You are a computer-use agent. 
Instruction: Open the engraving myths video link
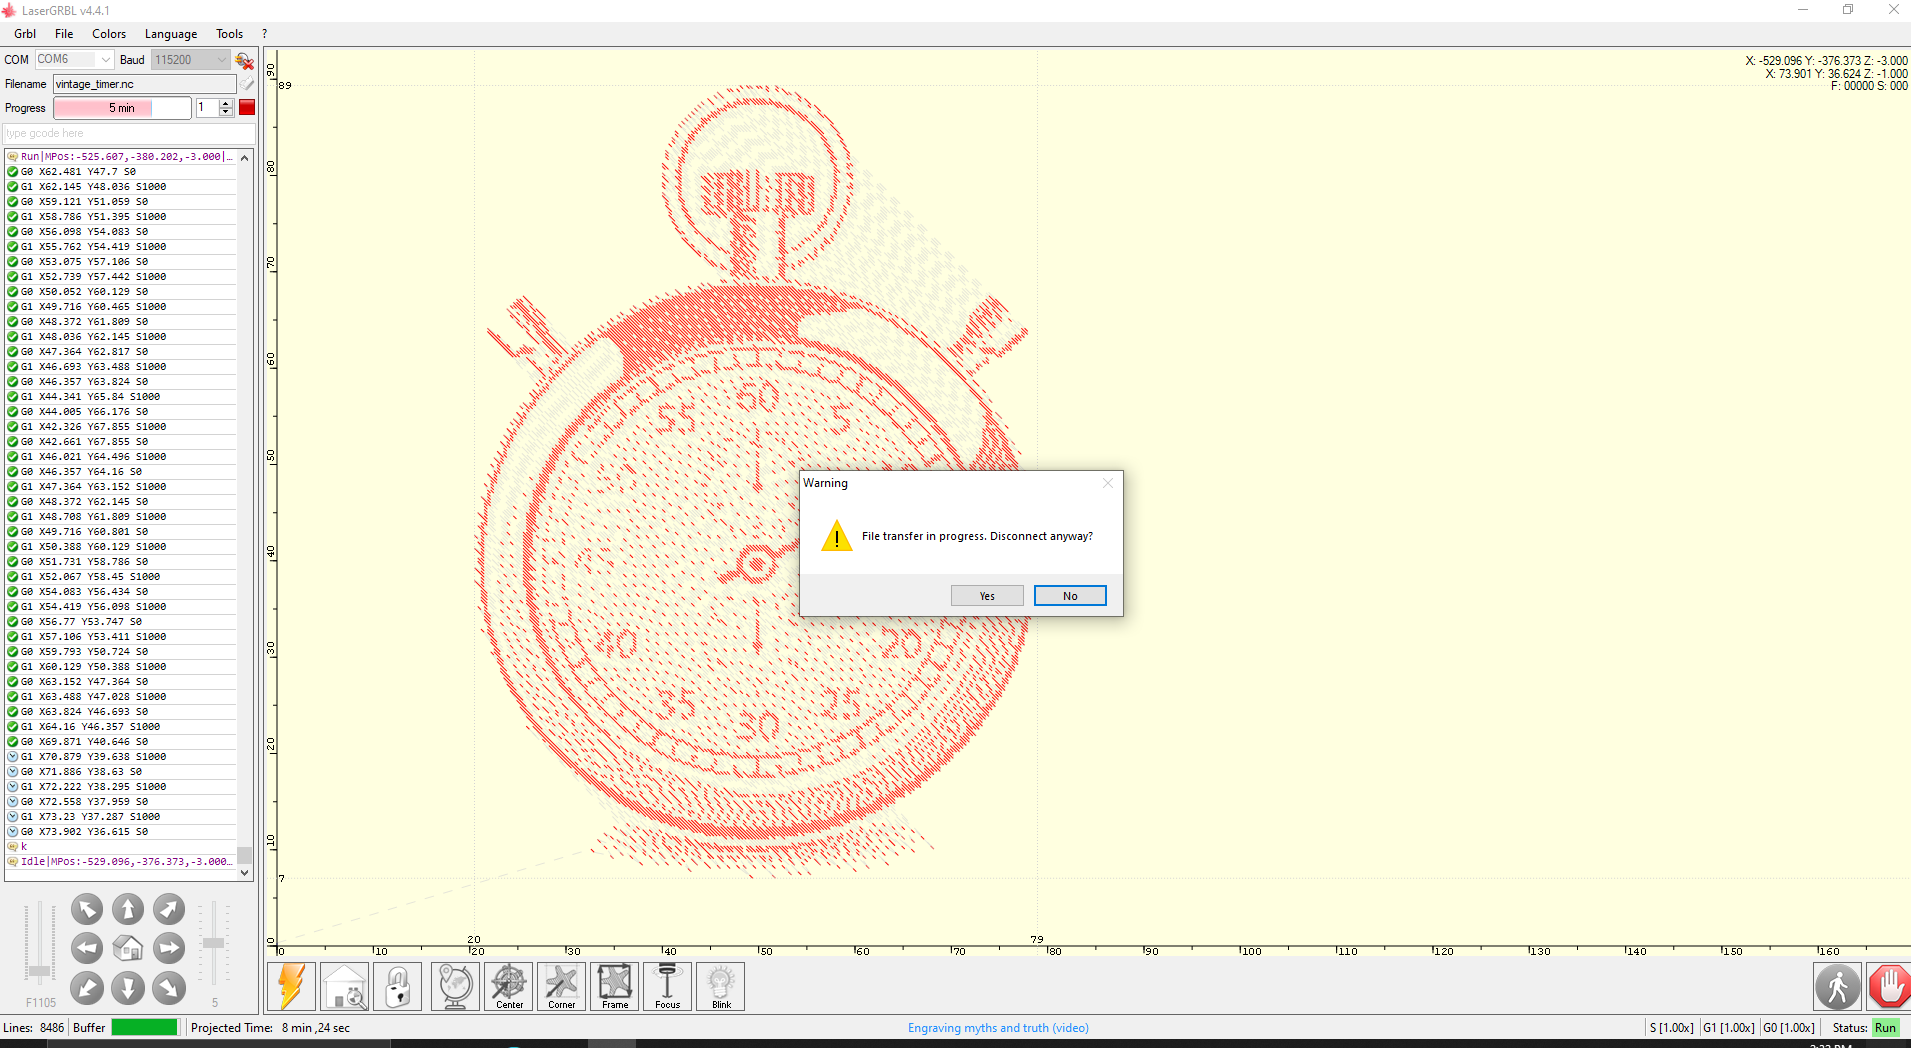coord(997,1027)
